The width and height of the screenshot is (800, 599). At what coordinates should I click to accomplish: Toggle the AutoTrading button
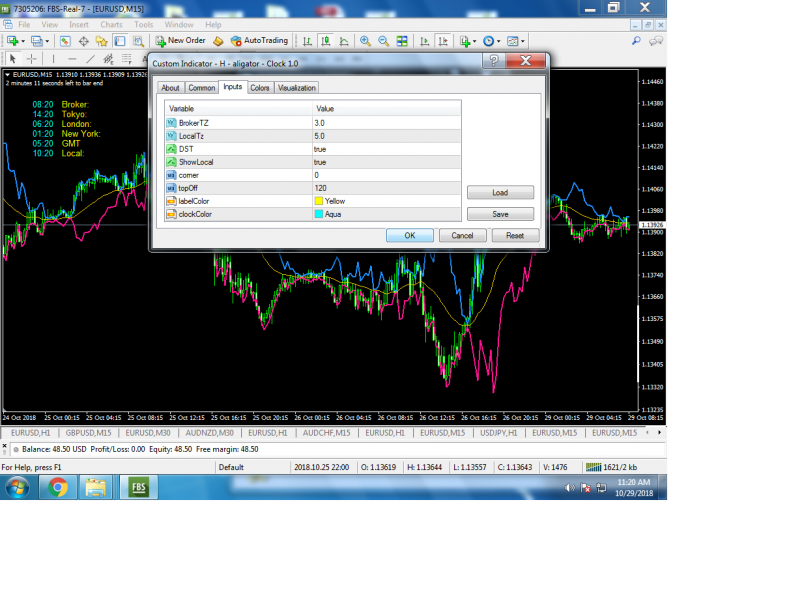[x=259, y=41]
